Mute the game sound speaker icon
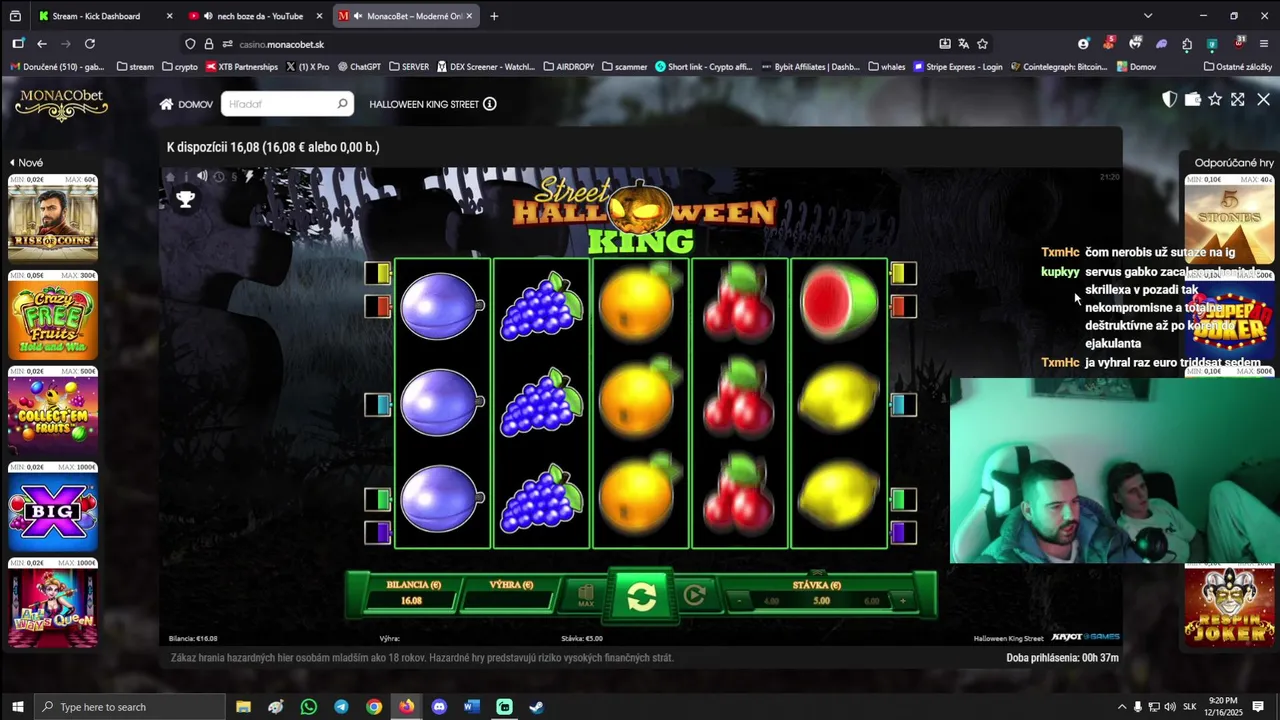Screen dimensions: 1280x720 [x=202, y=176]
